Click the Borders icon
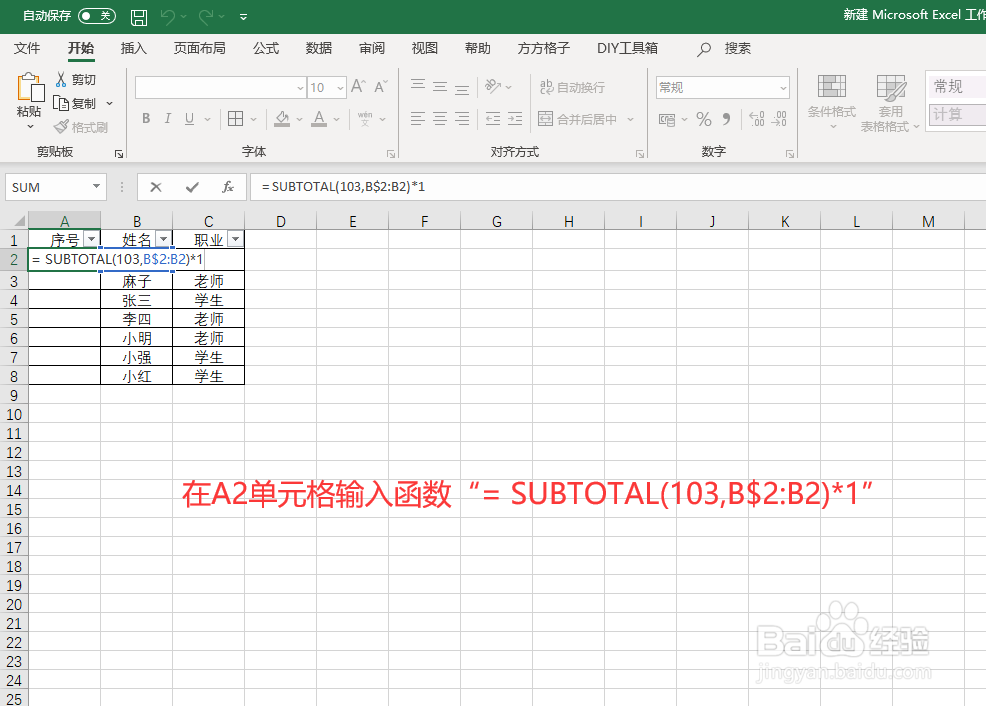Image resolution: width=986 pixels, height=706 pixels. [x=235, y=118]
